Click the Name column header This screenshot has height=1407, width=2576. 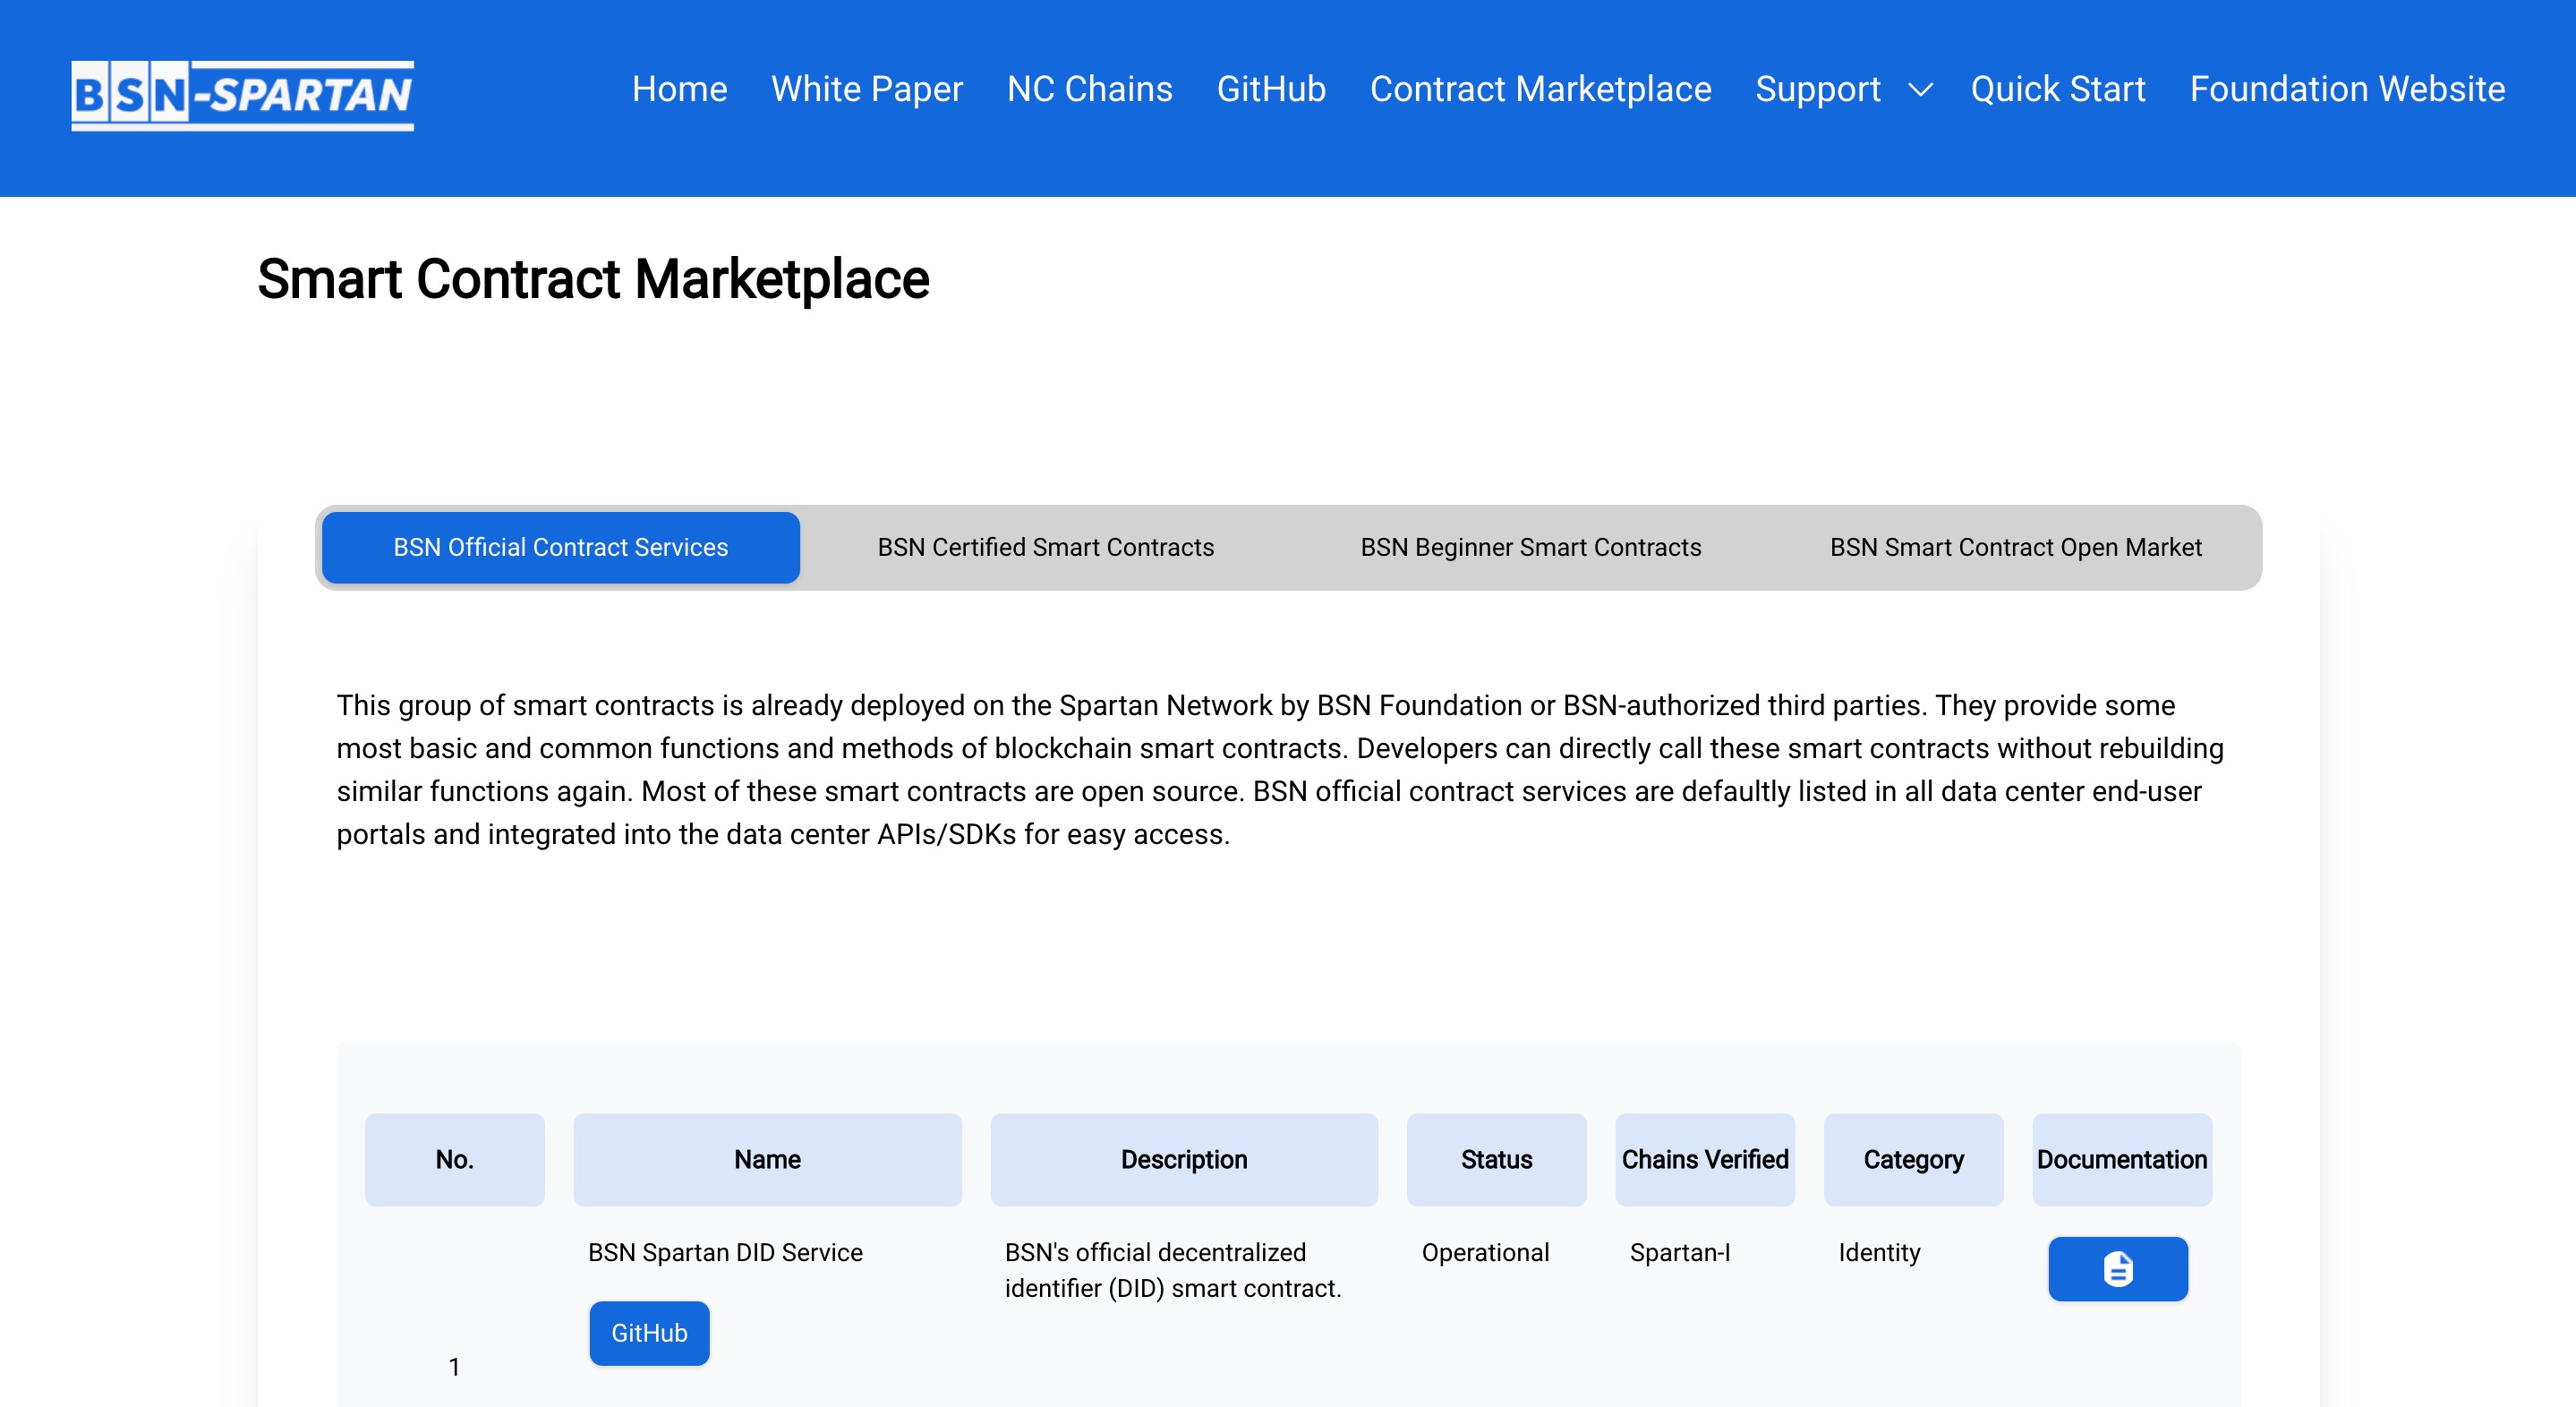pyautogui.click(x=767, y=1159)
